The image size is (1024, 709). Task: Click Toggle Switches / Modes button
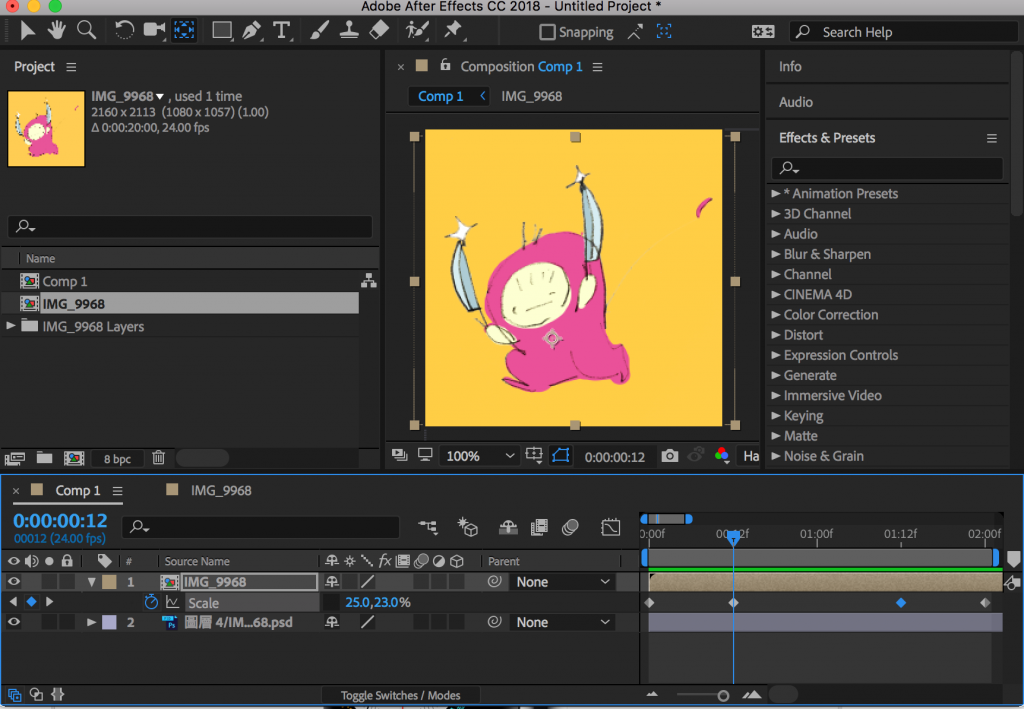pos(400,695)
